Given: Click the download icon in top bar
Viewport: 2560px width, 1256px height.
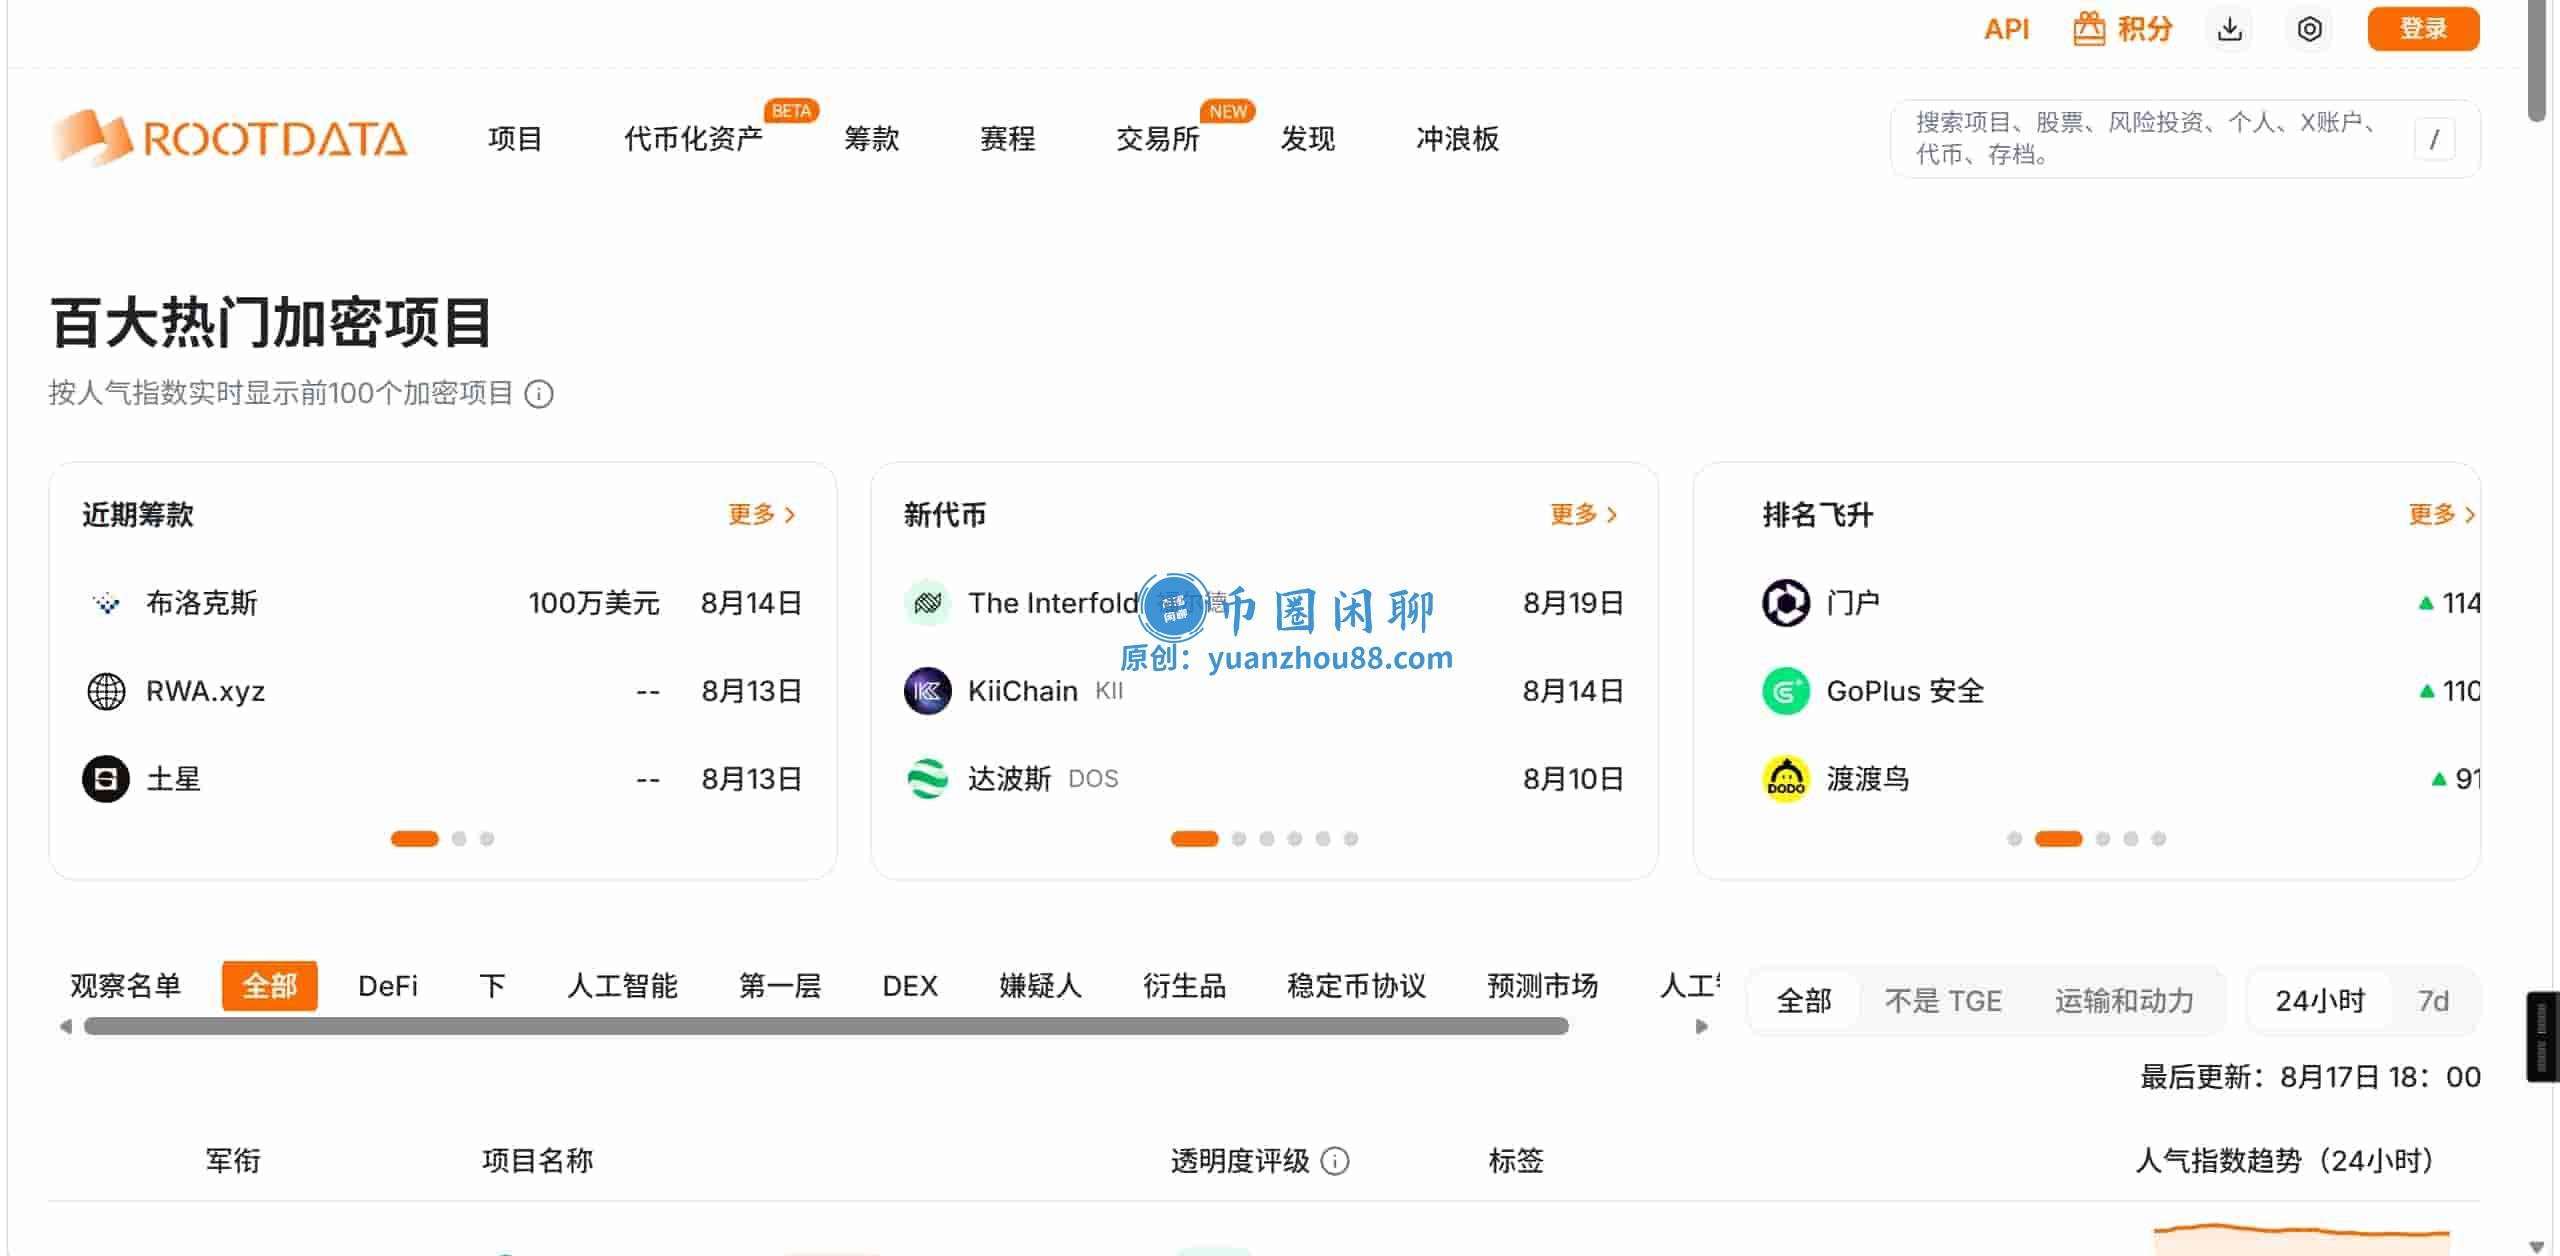Looking at the screenshot, I should [2229, 29].
